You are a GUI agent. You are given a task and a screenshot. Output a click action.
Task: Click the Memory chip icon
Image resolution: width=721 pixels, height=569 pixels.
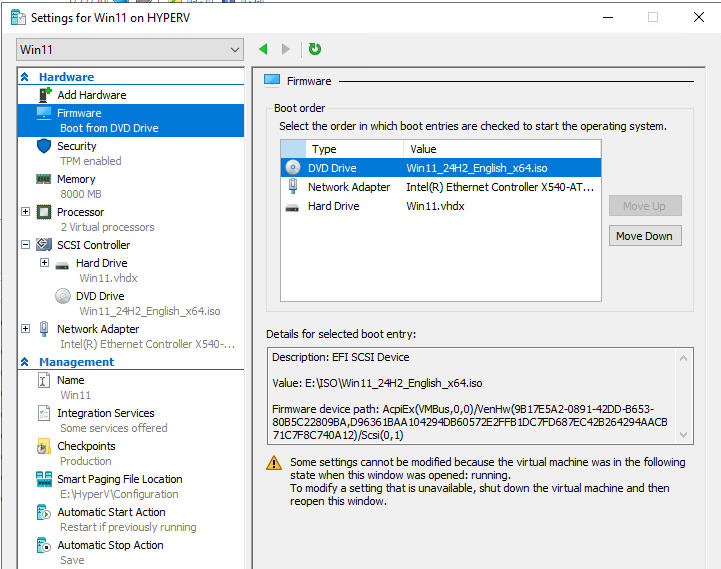pos(44,179)
